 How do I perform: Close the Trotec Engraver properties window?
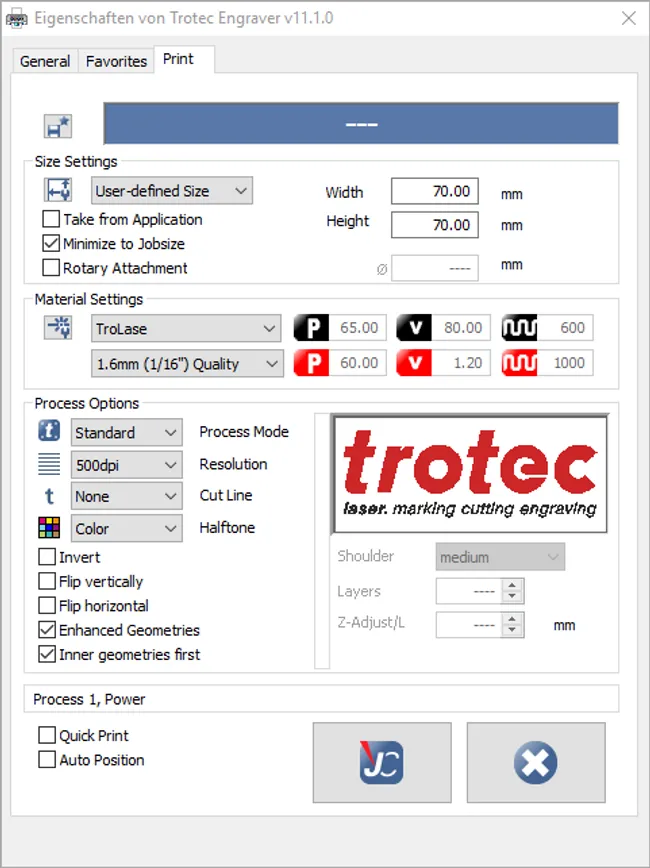pos(628,18)
